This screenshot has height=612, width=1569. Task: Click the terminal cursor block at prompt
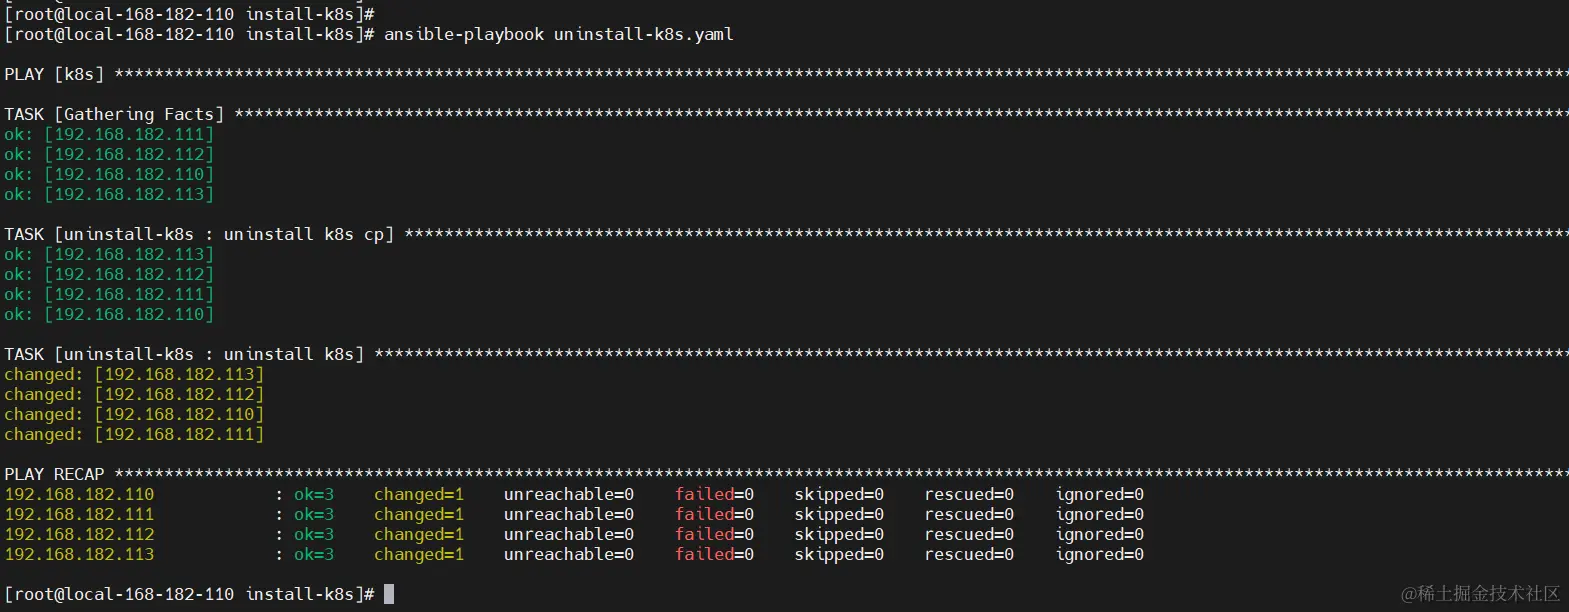click(x=389, y=594)
